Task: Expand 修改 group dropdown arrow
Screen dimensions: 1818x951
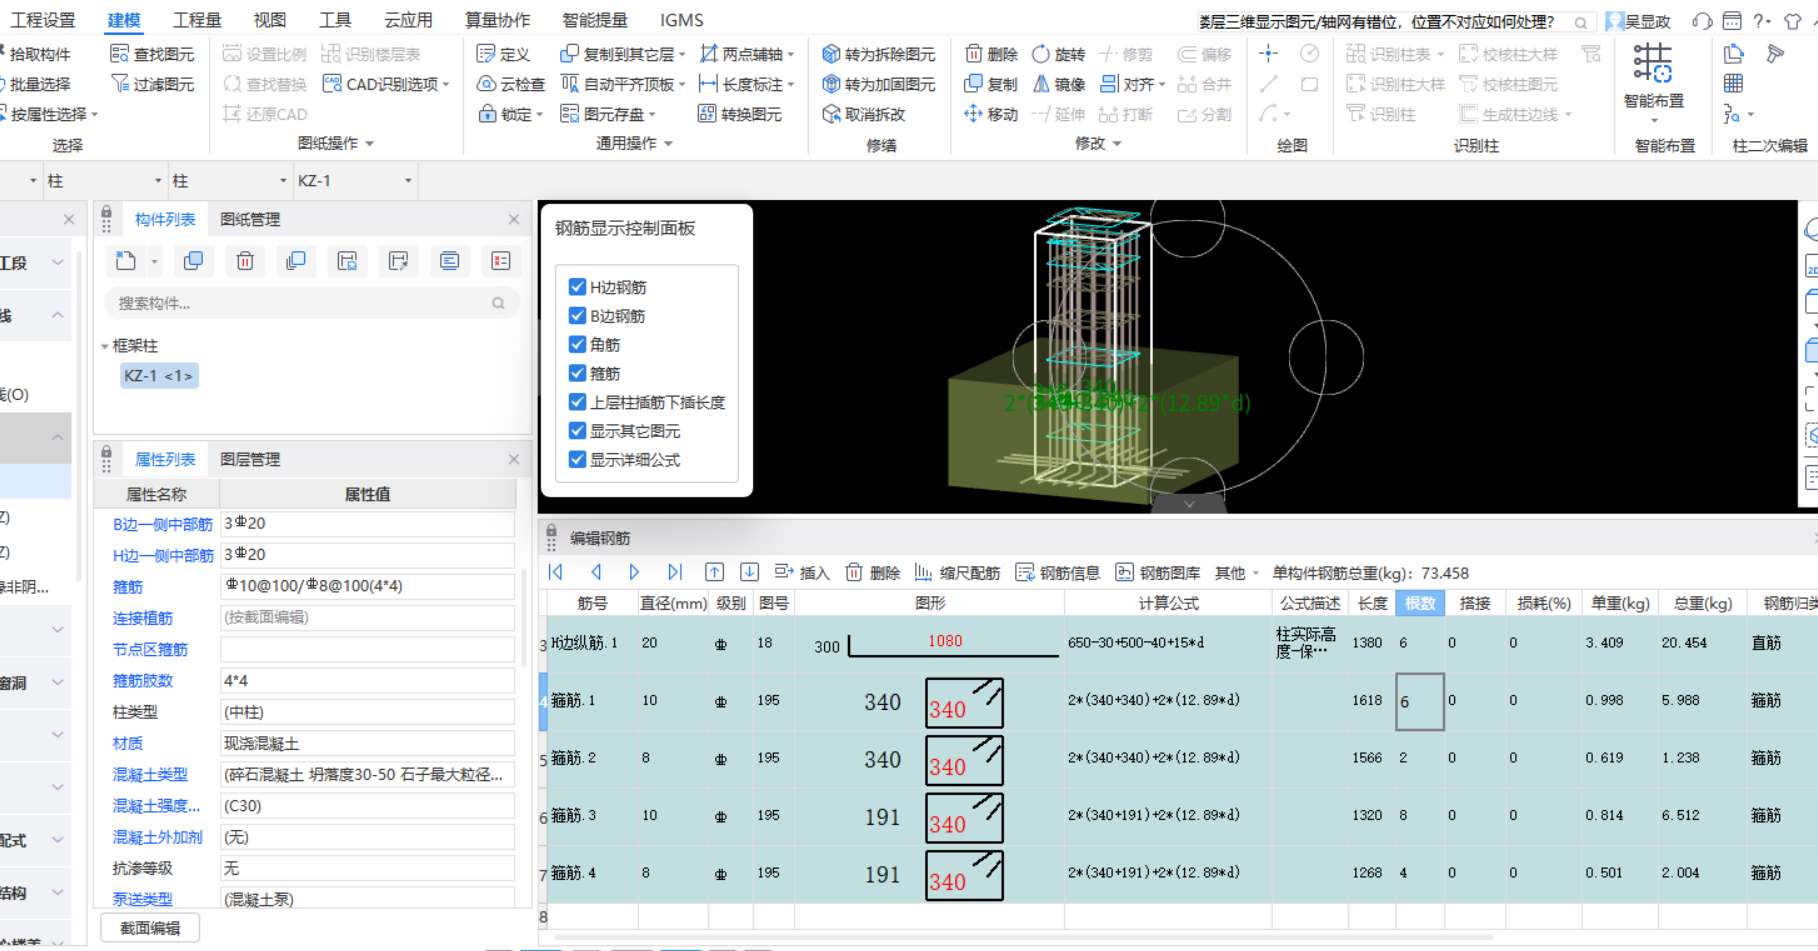Action: click(1117, 144)
